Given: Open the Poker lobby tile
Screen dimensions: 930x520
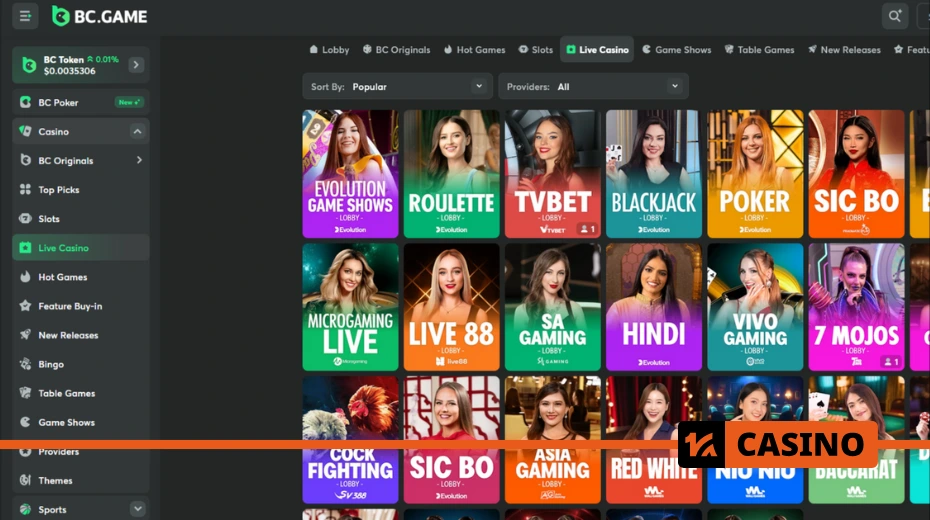Looking at the screenshot, I should click(x=755, y=174).
